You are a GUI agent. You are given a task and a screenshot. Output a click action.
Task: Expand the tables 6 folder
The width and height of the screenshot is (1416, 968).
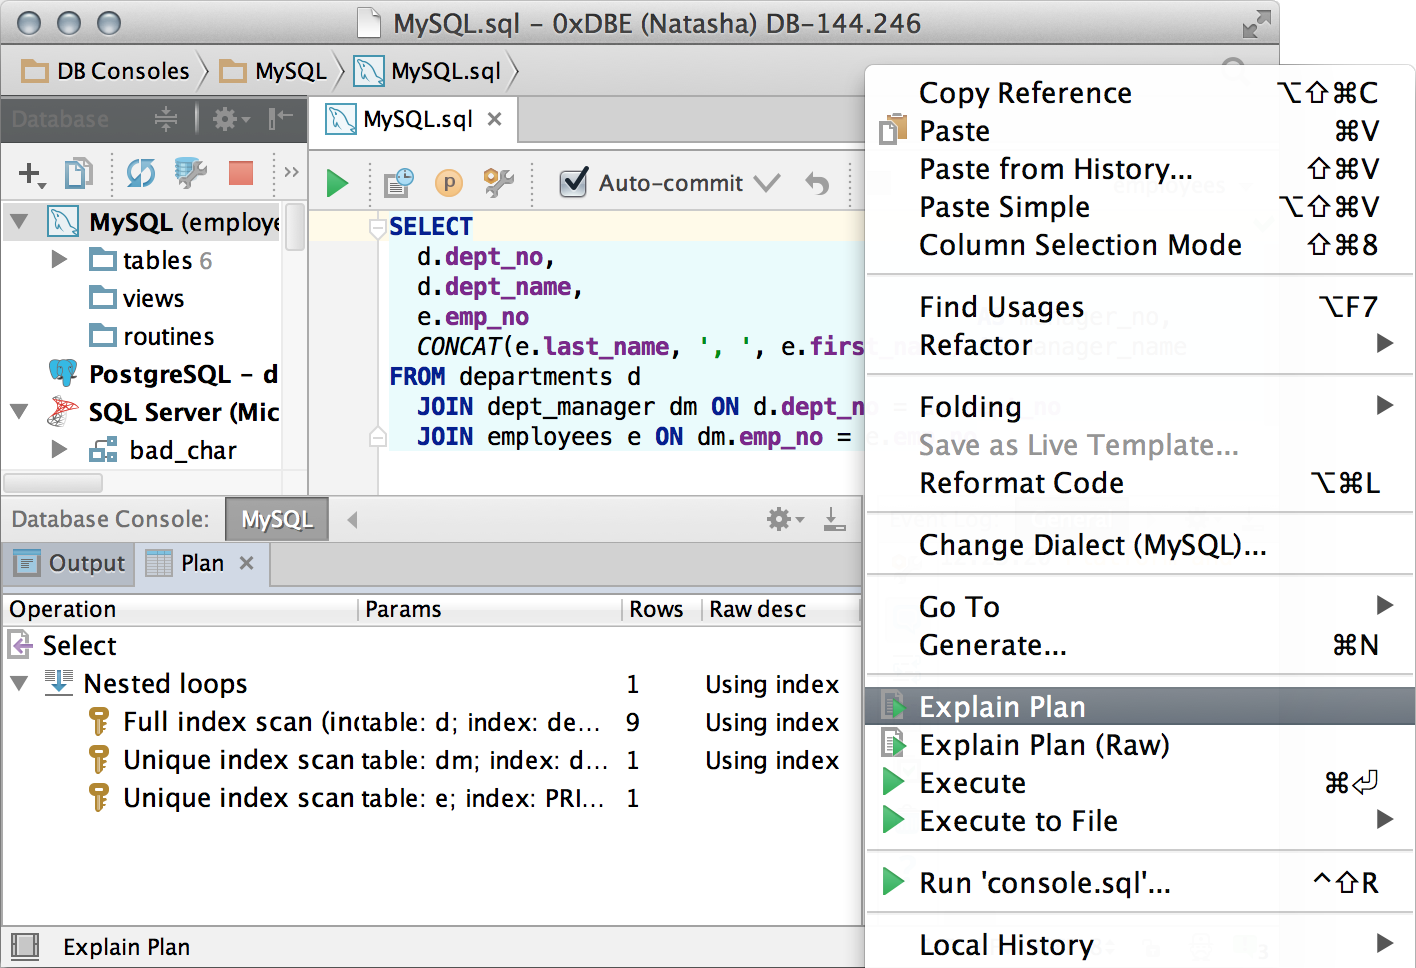(59, 260)
